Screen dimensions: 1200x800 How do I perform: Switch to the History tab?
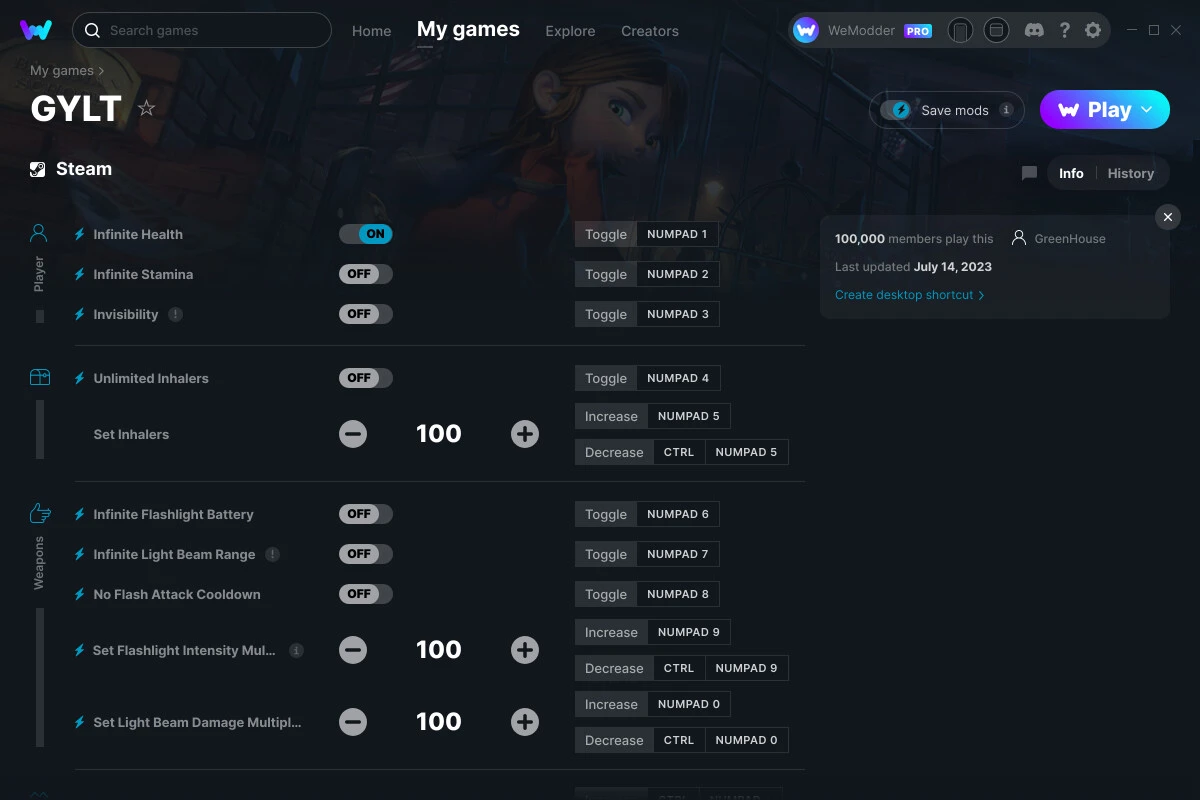point(1131,173)
